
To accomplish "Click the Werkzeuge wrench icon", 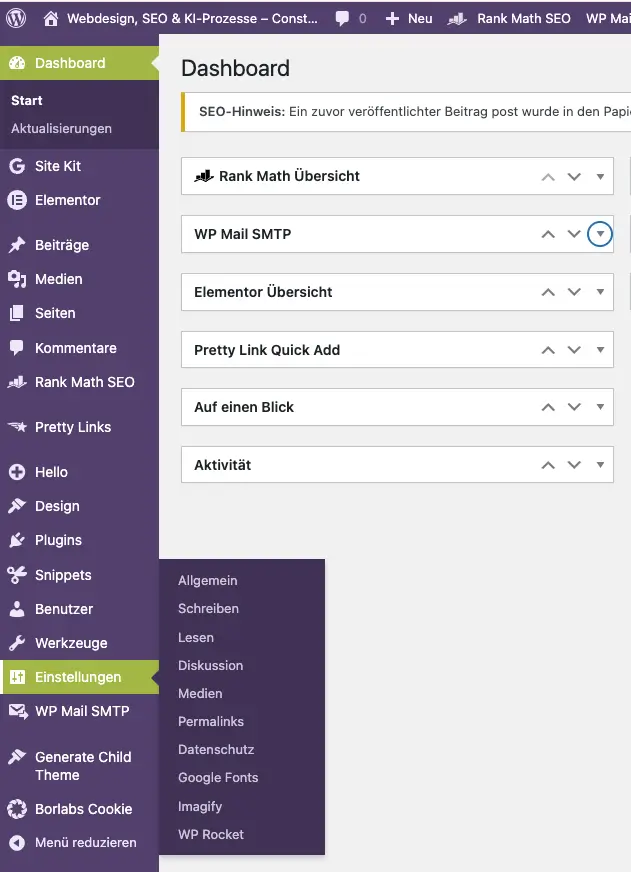I will pyautogui.click(x=17, y=643).
